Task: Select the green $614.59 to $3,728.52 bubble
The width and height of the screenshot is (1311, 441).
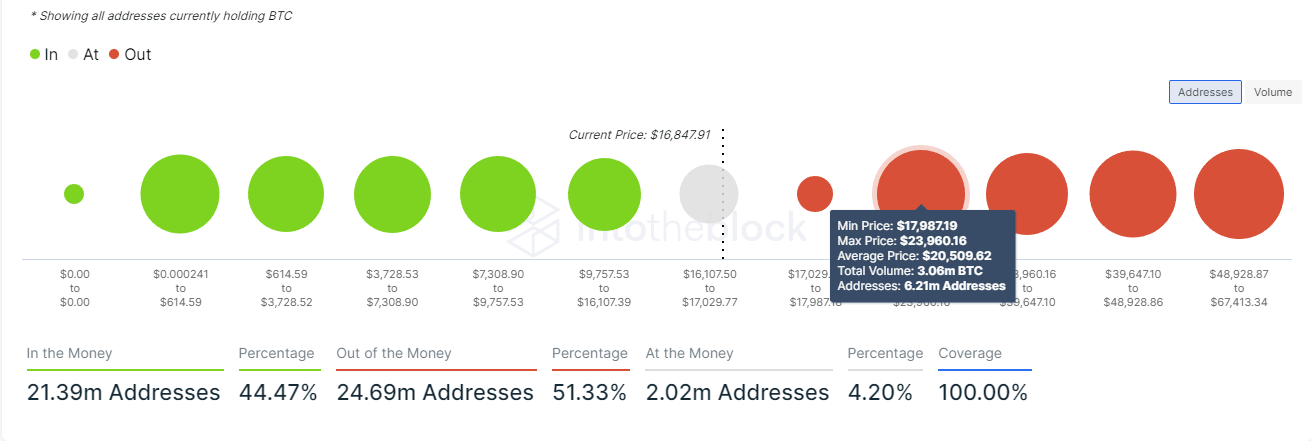Action: pos(286,194)
